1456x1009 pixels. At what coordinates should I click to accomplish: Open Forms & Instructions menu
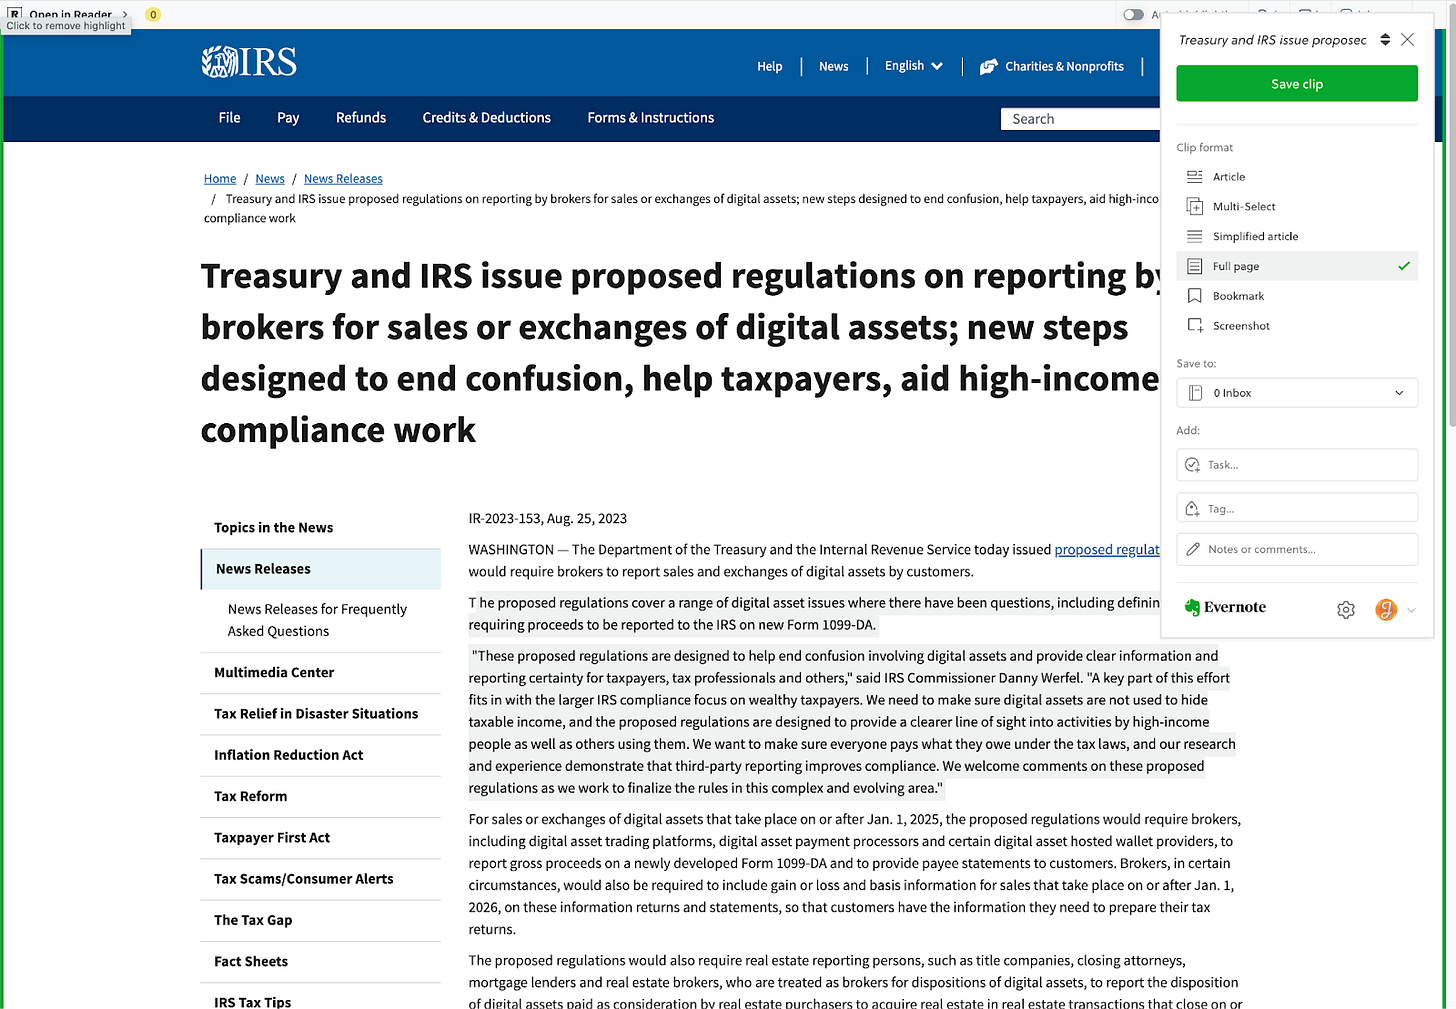coord(651,118)
